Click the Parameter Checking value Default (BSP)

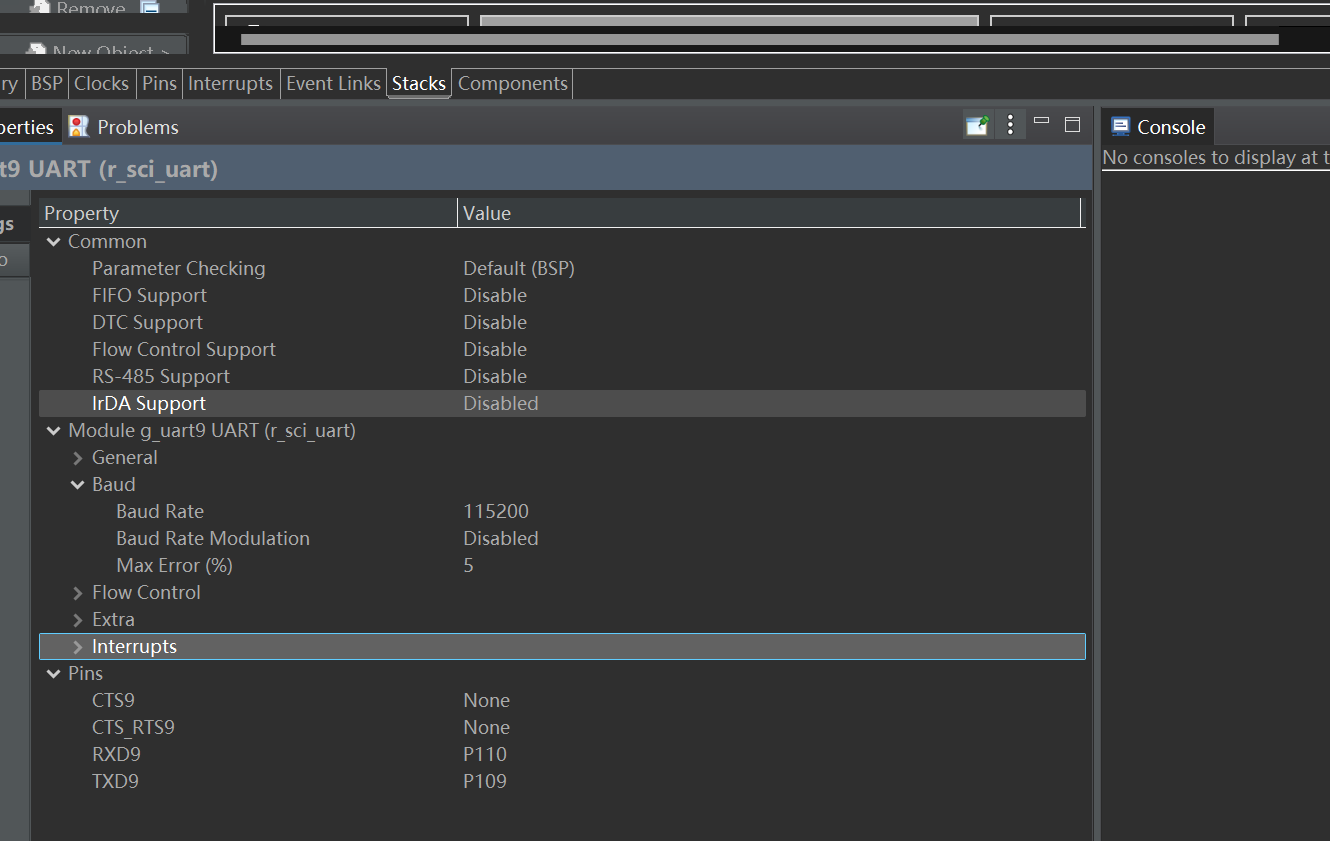pos(519,269)
